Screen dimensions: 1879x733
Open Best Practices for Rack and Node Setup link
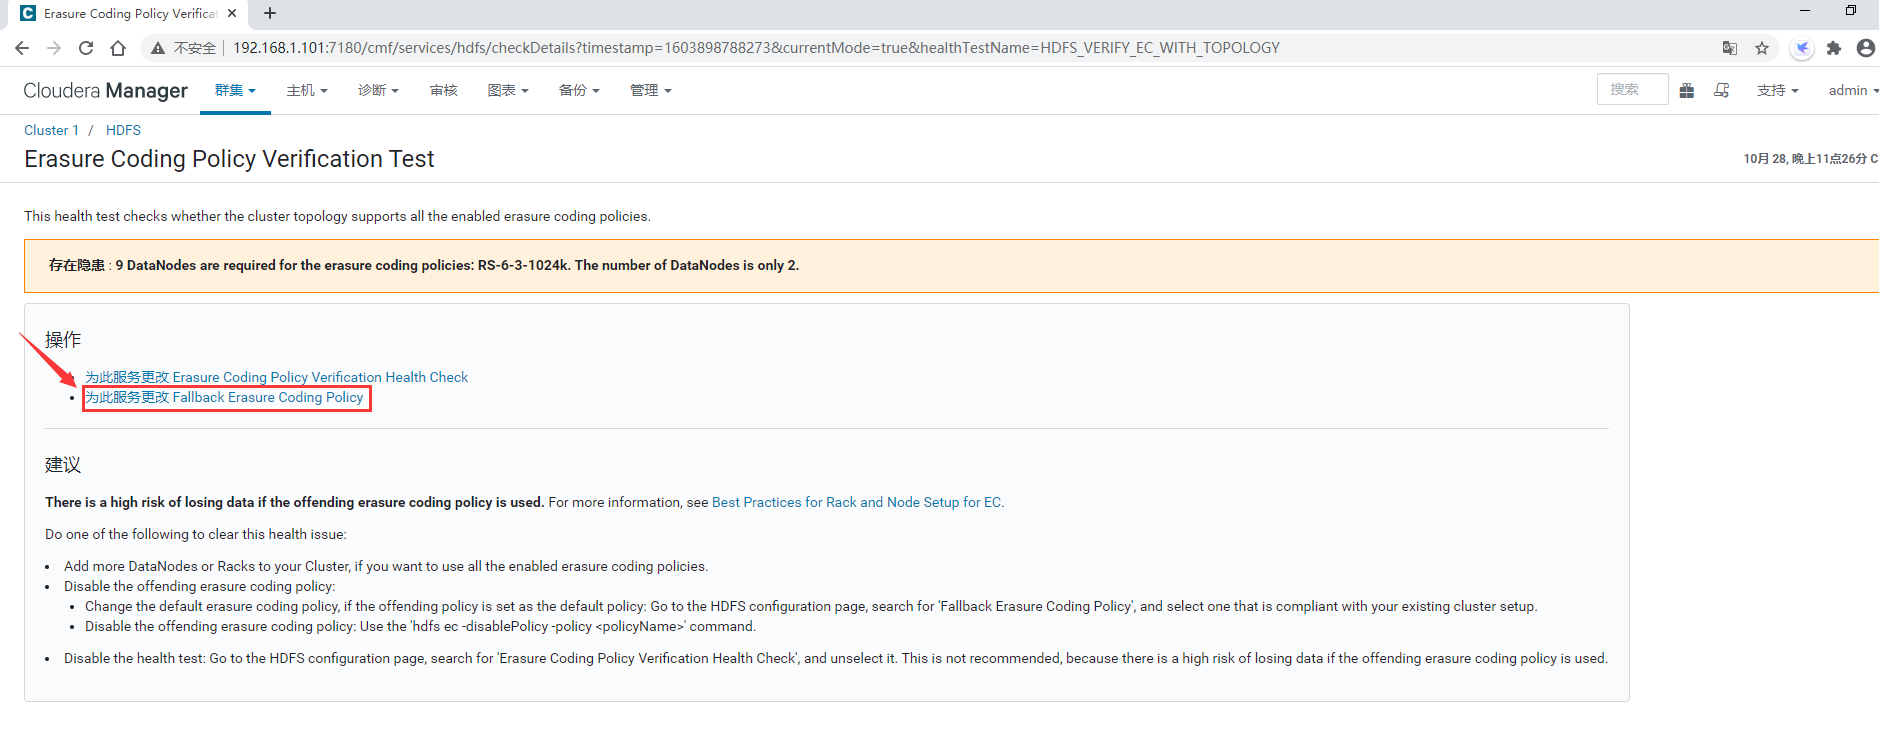pos(856,502)
